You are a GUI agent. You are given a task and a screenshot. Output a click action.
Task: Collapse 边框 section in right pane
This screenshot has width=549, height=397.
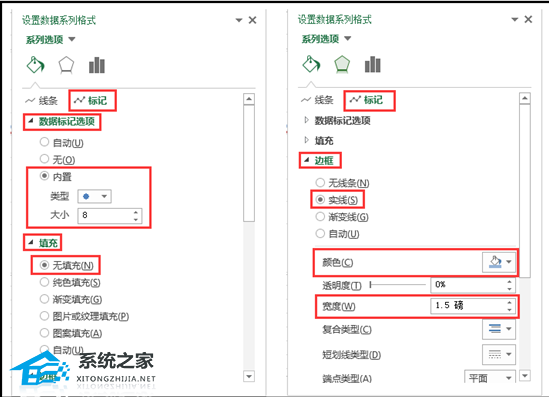coord(319,161)
